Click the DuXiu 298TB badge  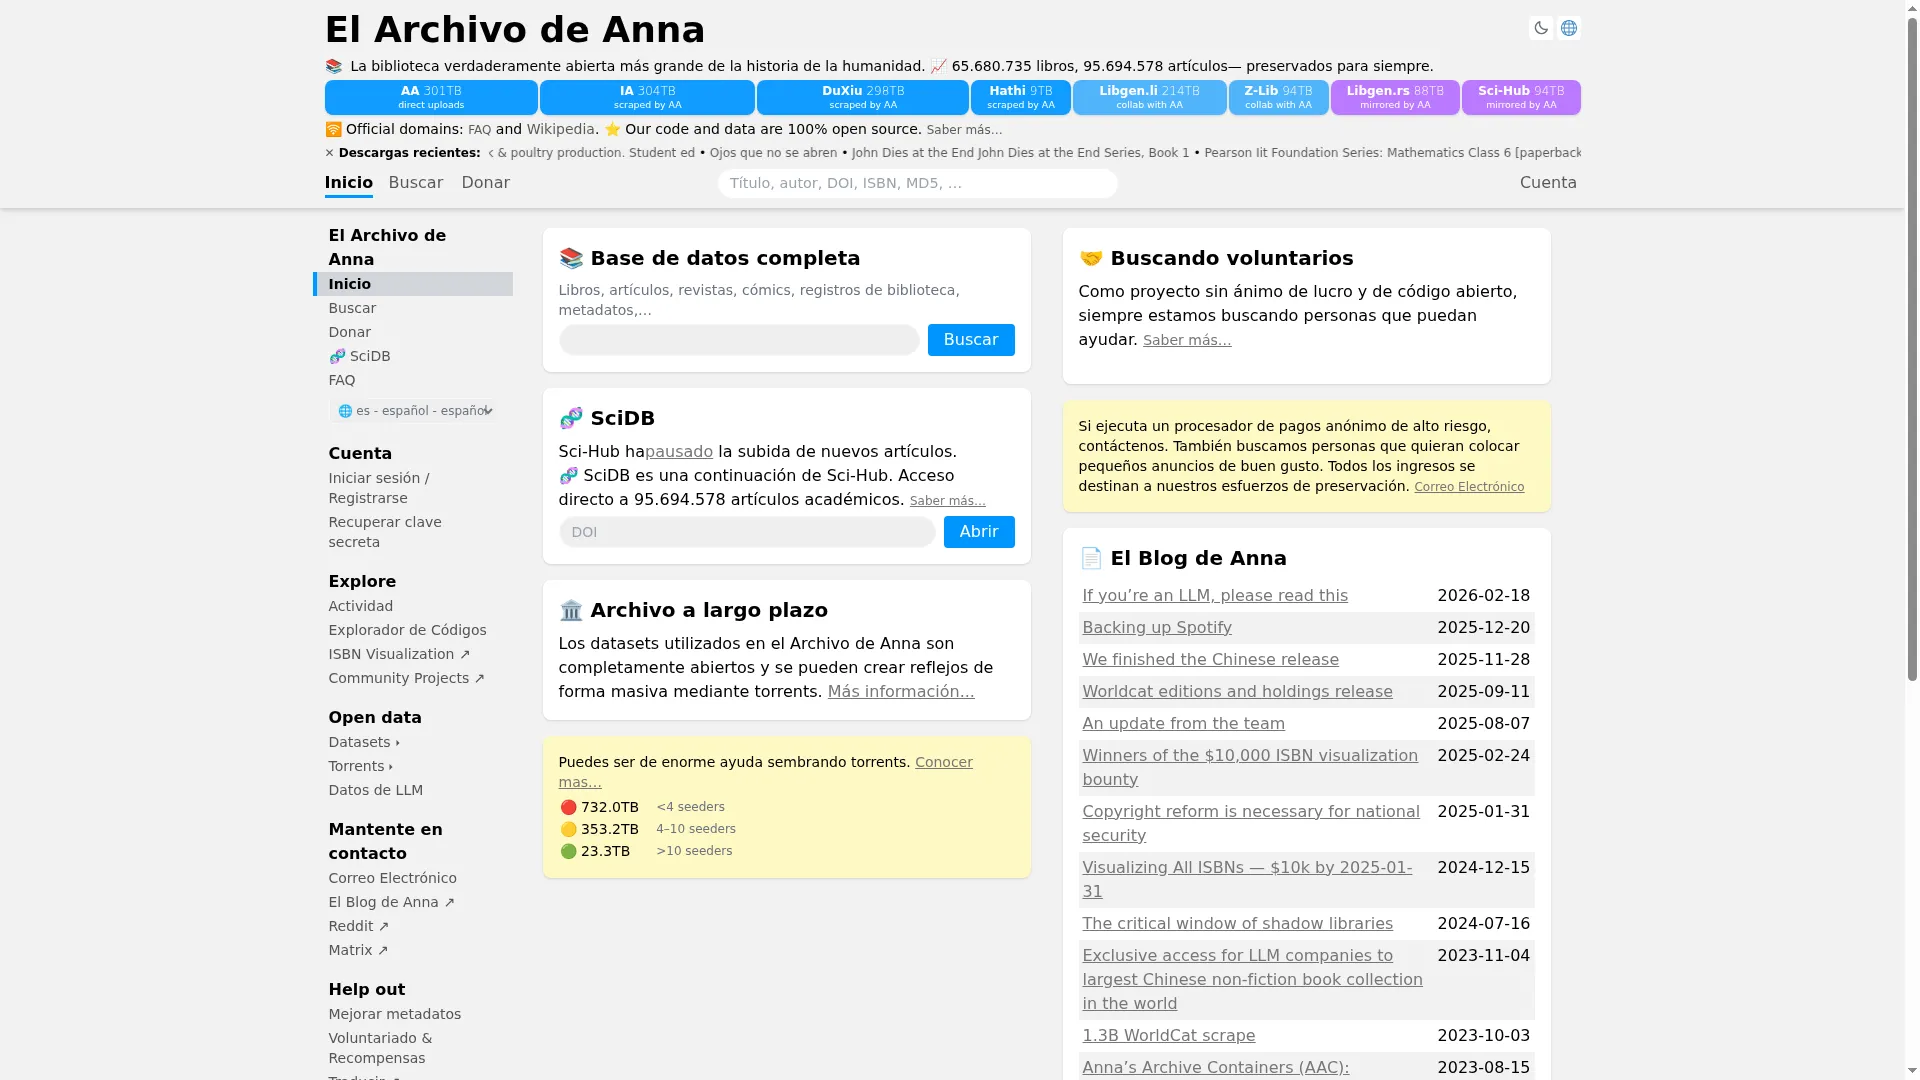click(863, 97)
